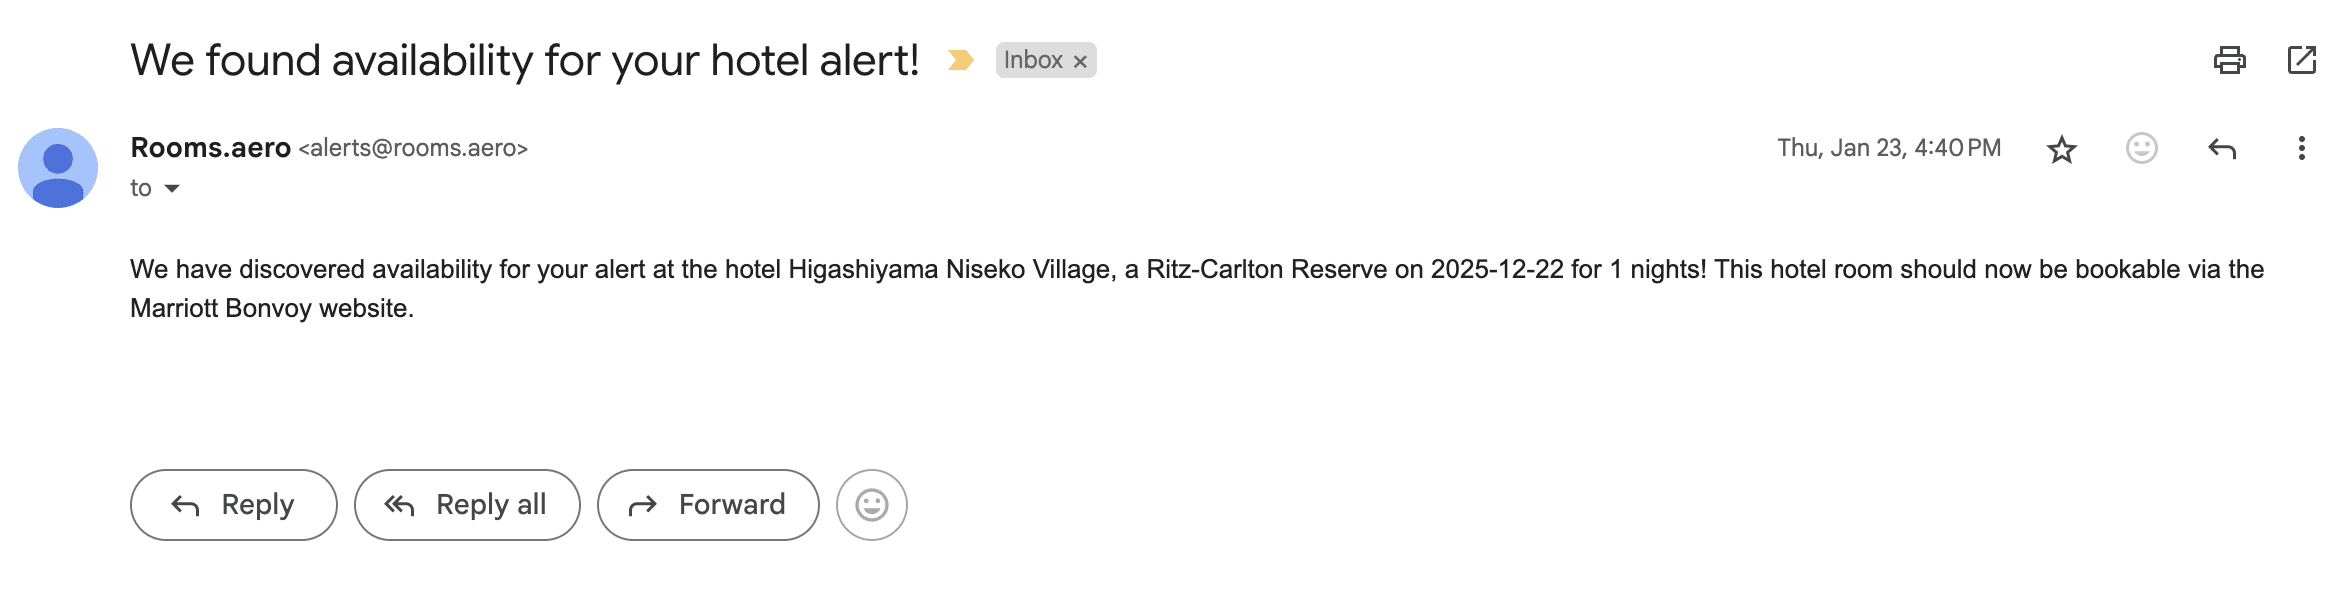Image resolution: width=2340 pixels, height=608 pixels.
Task: Click the email subject line text
Action: click(x=524, y=61)
